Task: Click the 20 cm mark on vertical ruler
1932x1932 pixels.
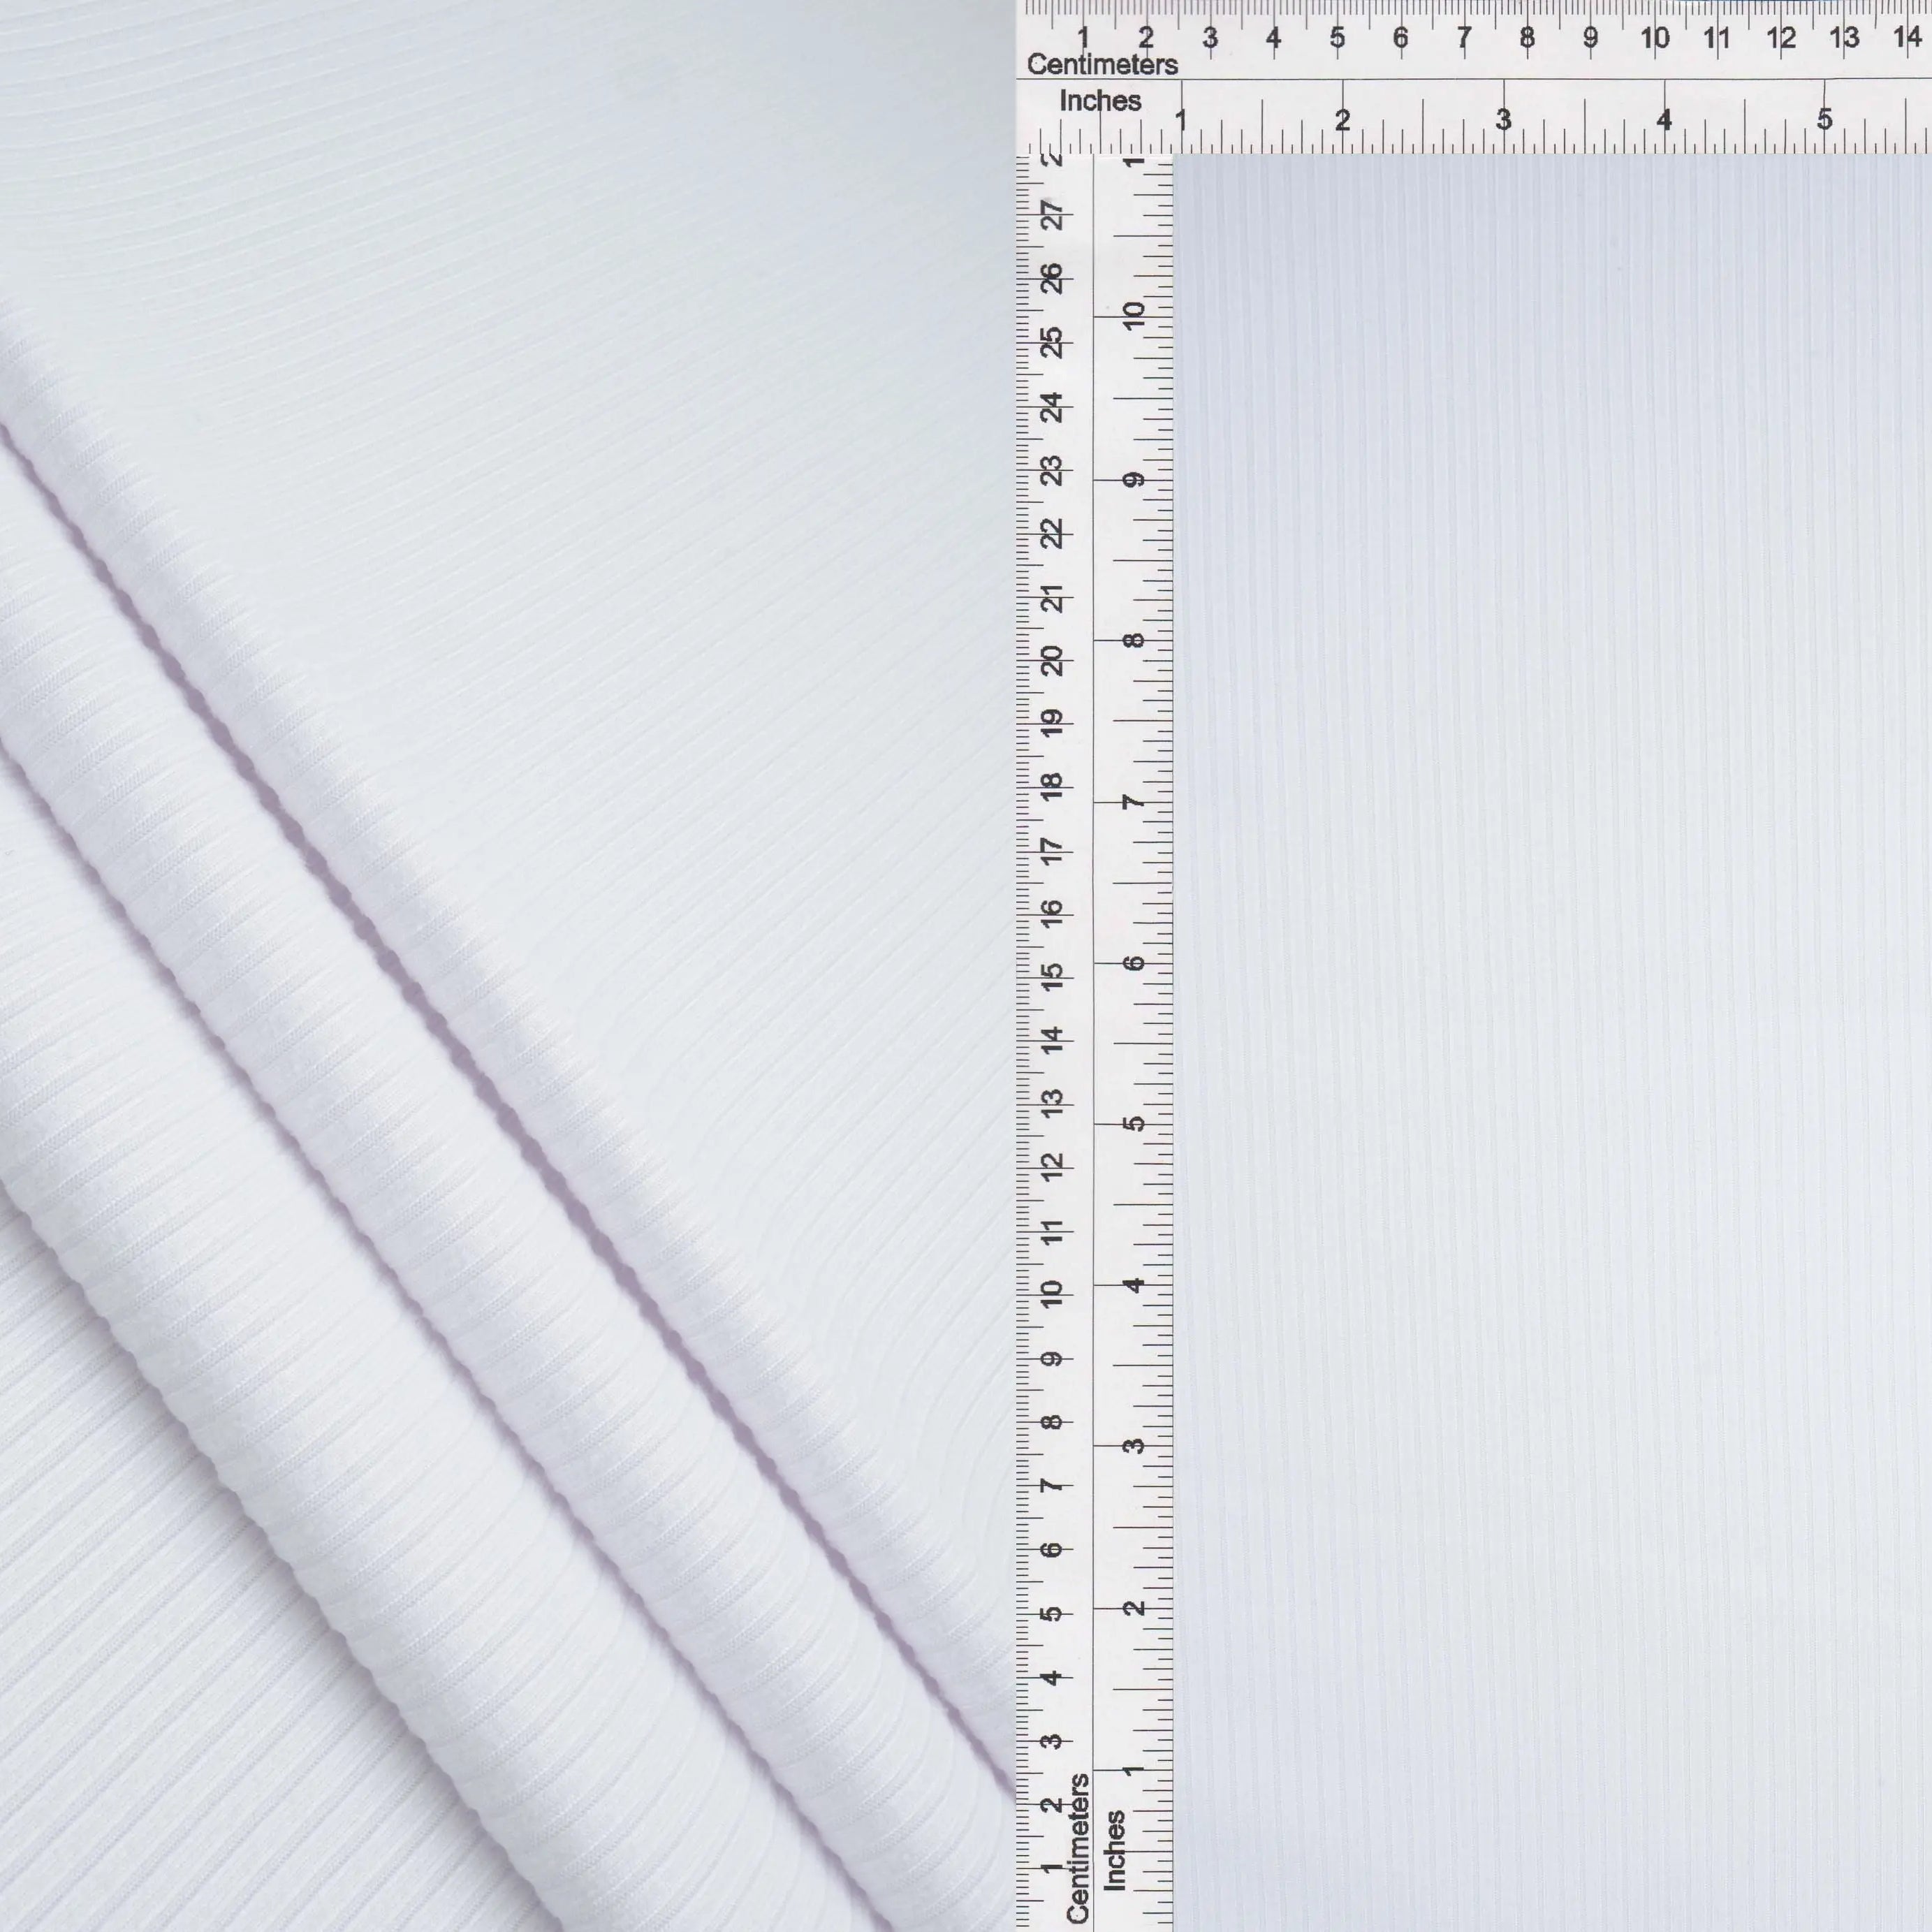Action: 1052,661
